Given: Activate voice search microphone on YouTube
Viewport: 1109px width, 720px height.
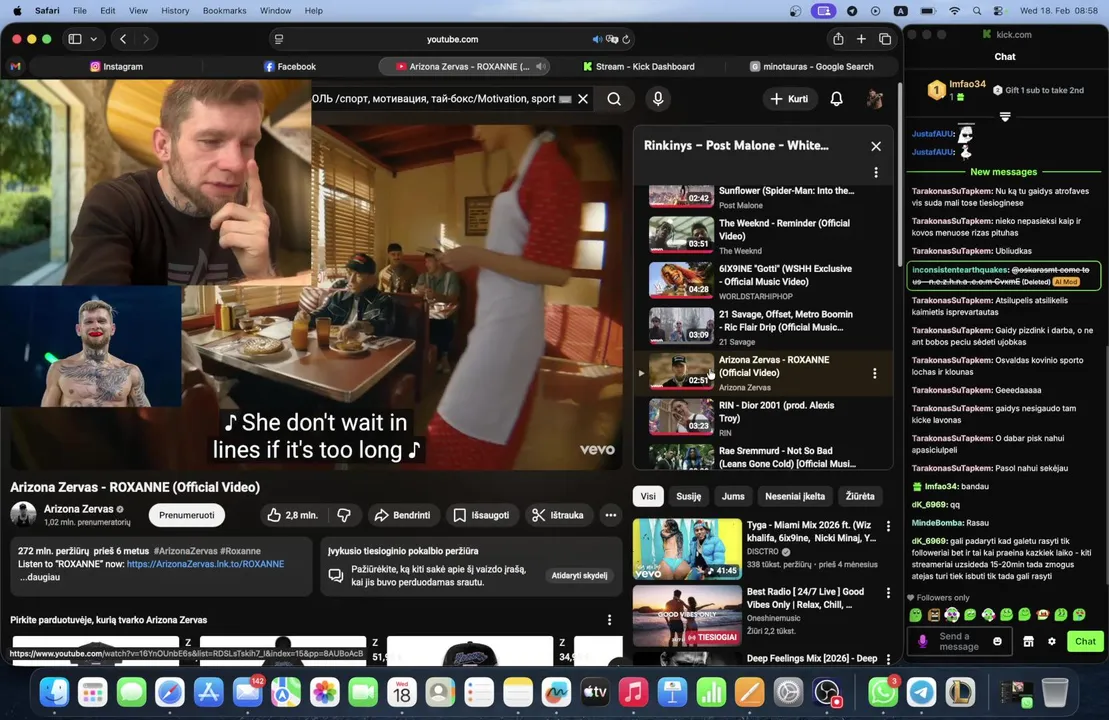Looking at the screenshot, I should [x=658, y=99].
